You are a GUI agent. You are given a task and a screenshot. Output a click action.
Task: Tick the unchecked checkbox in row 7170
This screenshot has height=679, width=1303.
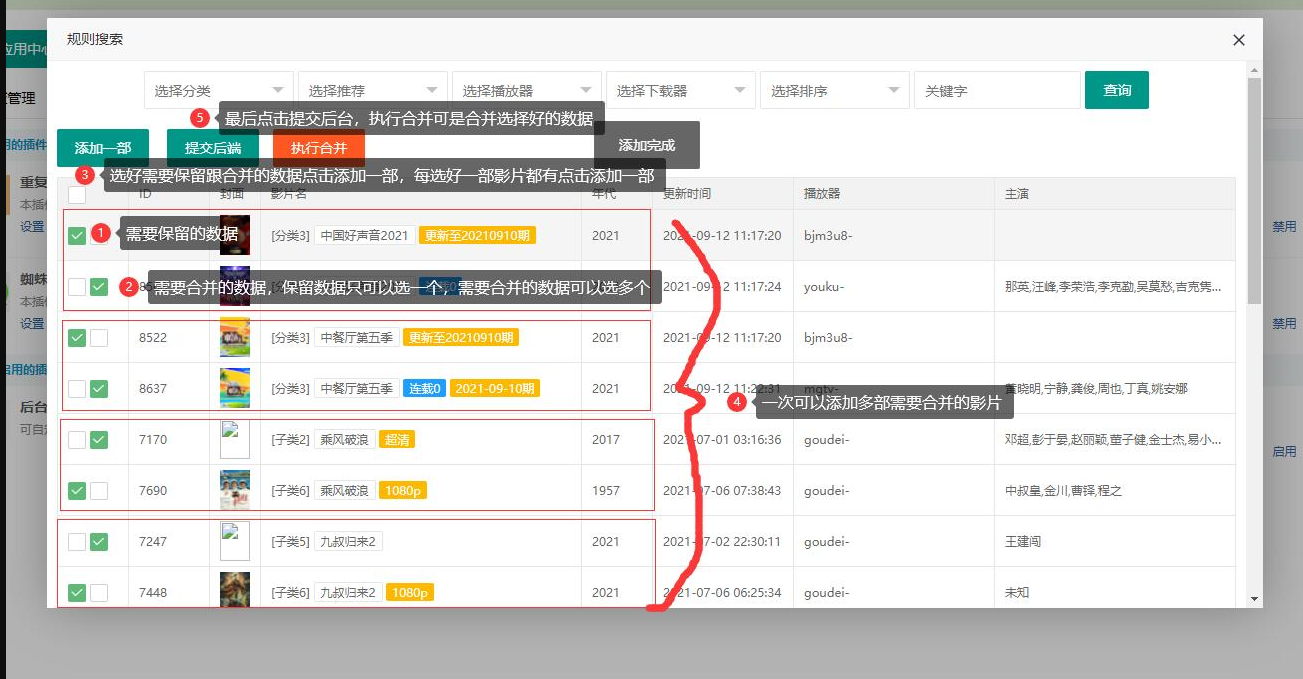(77, 439)
